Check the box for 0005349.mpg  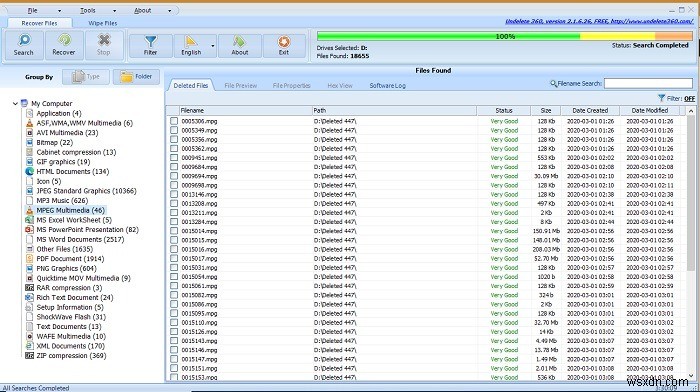[174, 130]
